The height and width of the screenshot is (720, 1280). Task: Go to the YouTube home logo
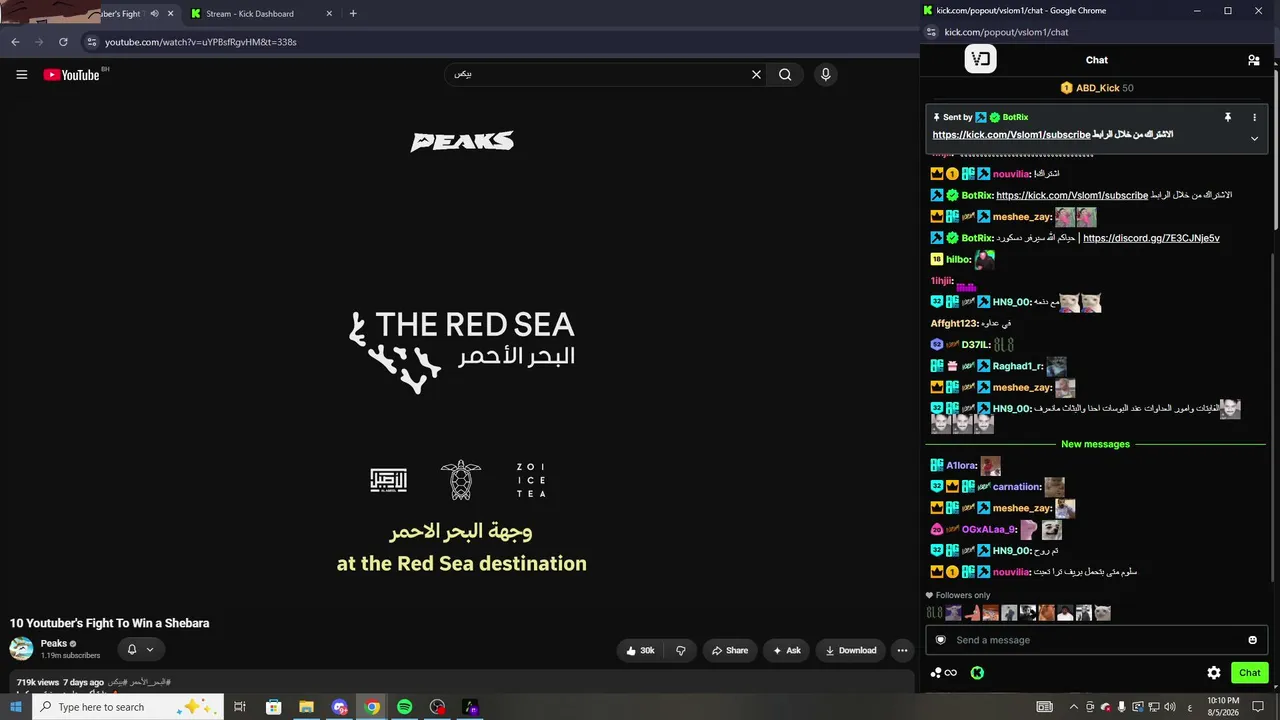tap(71, 74)
